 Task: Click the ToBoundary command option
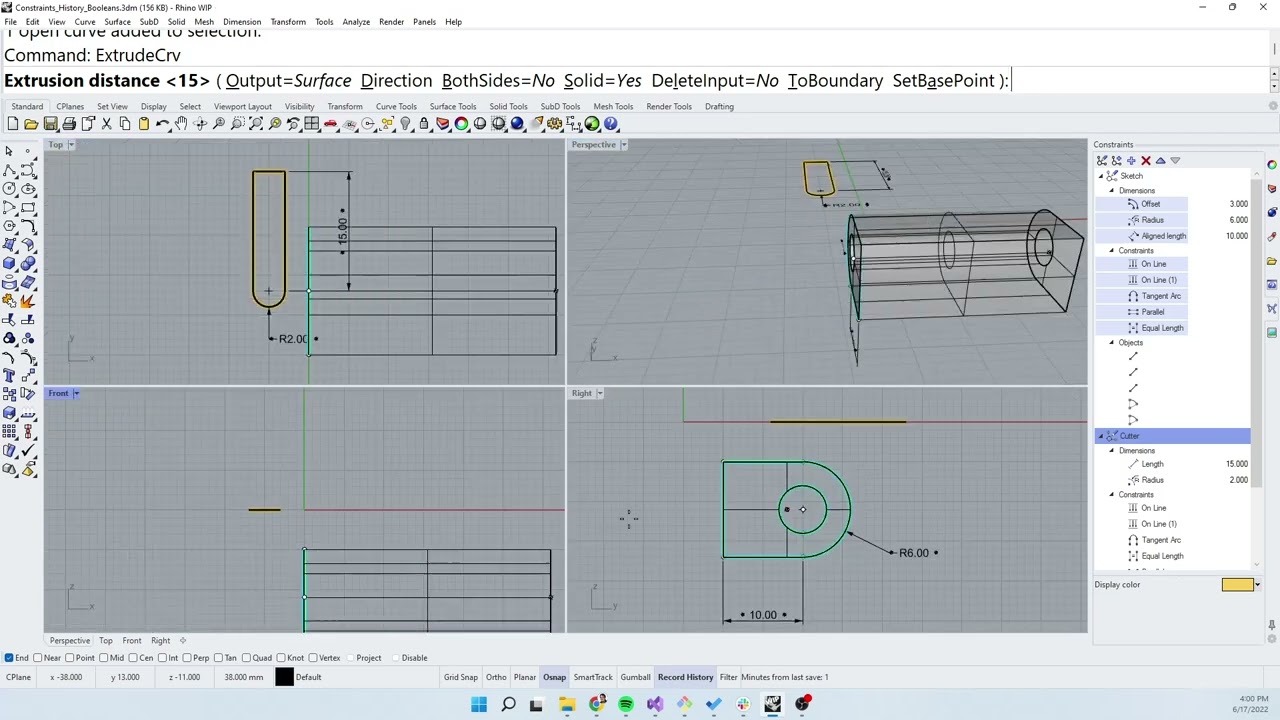835,80
